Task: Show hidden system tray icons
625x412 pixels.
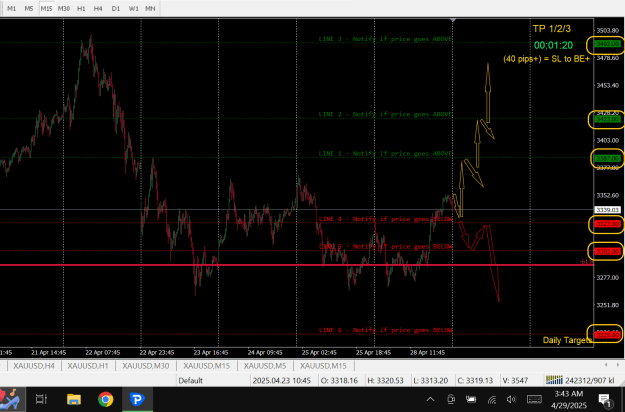Action: point(430,399)
